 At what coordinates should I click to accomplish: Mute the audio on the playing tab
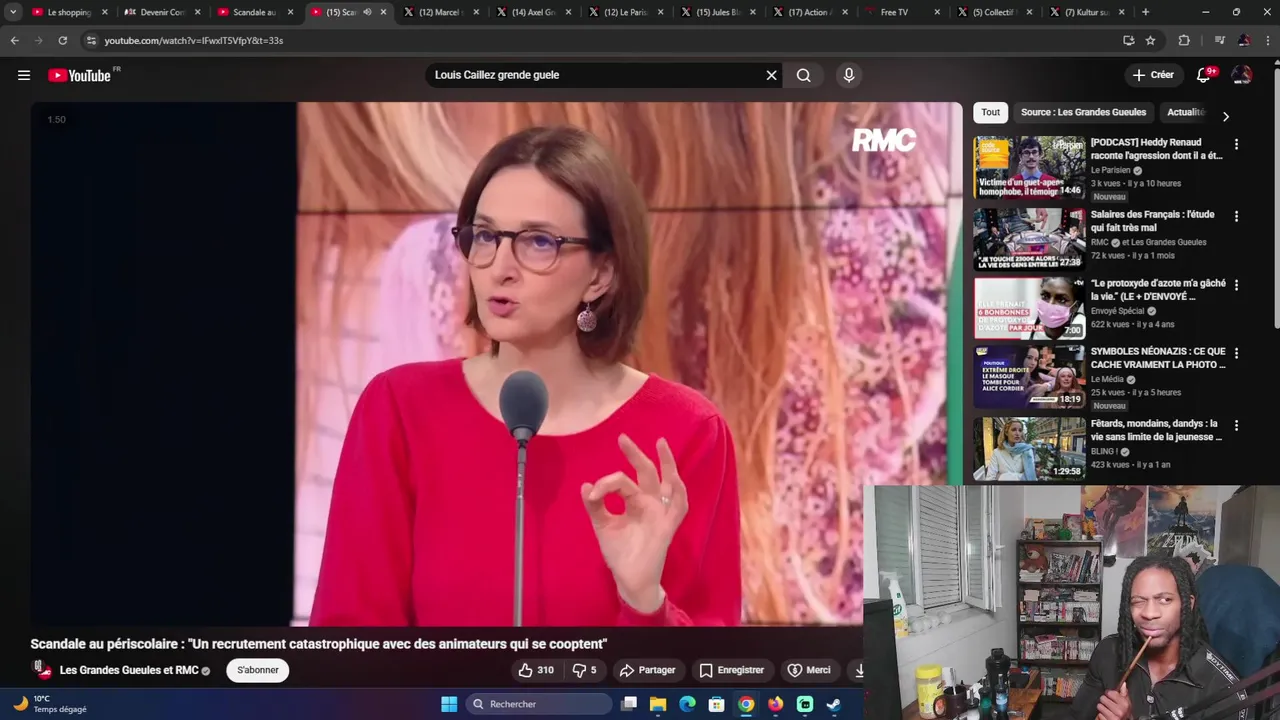click(x=367, y=12)
